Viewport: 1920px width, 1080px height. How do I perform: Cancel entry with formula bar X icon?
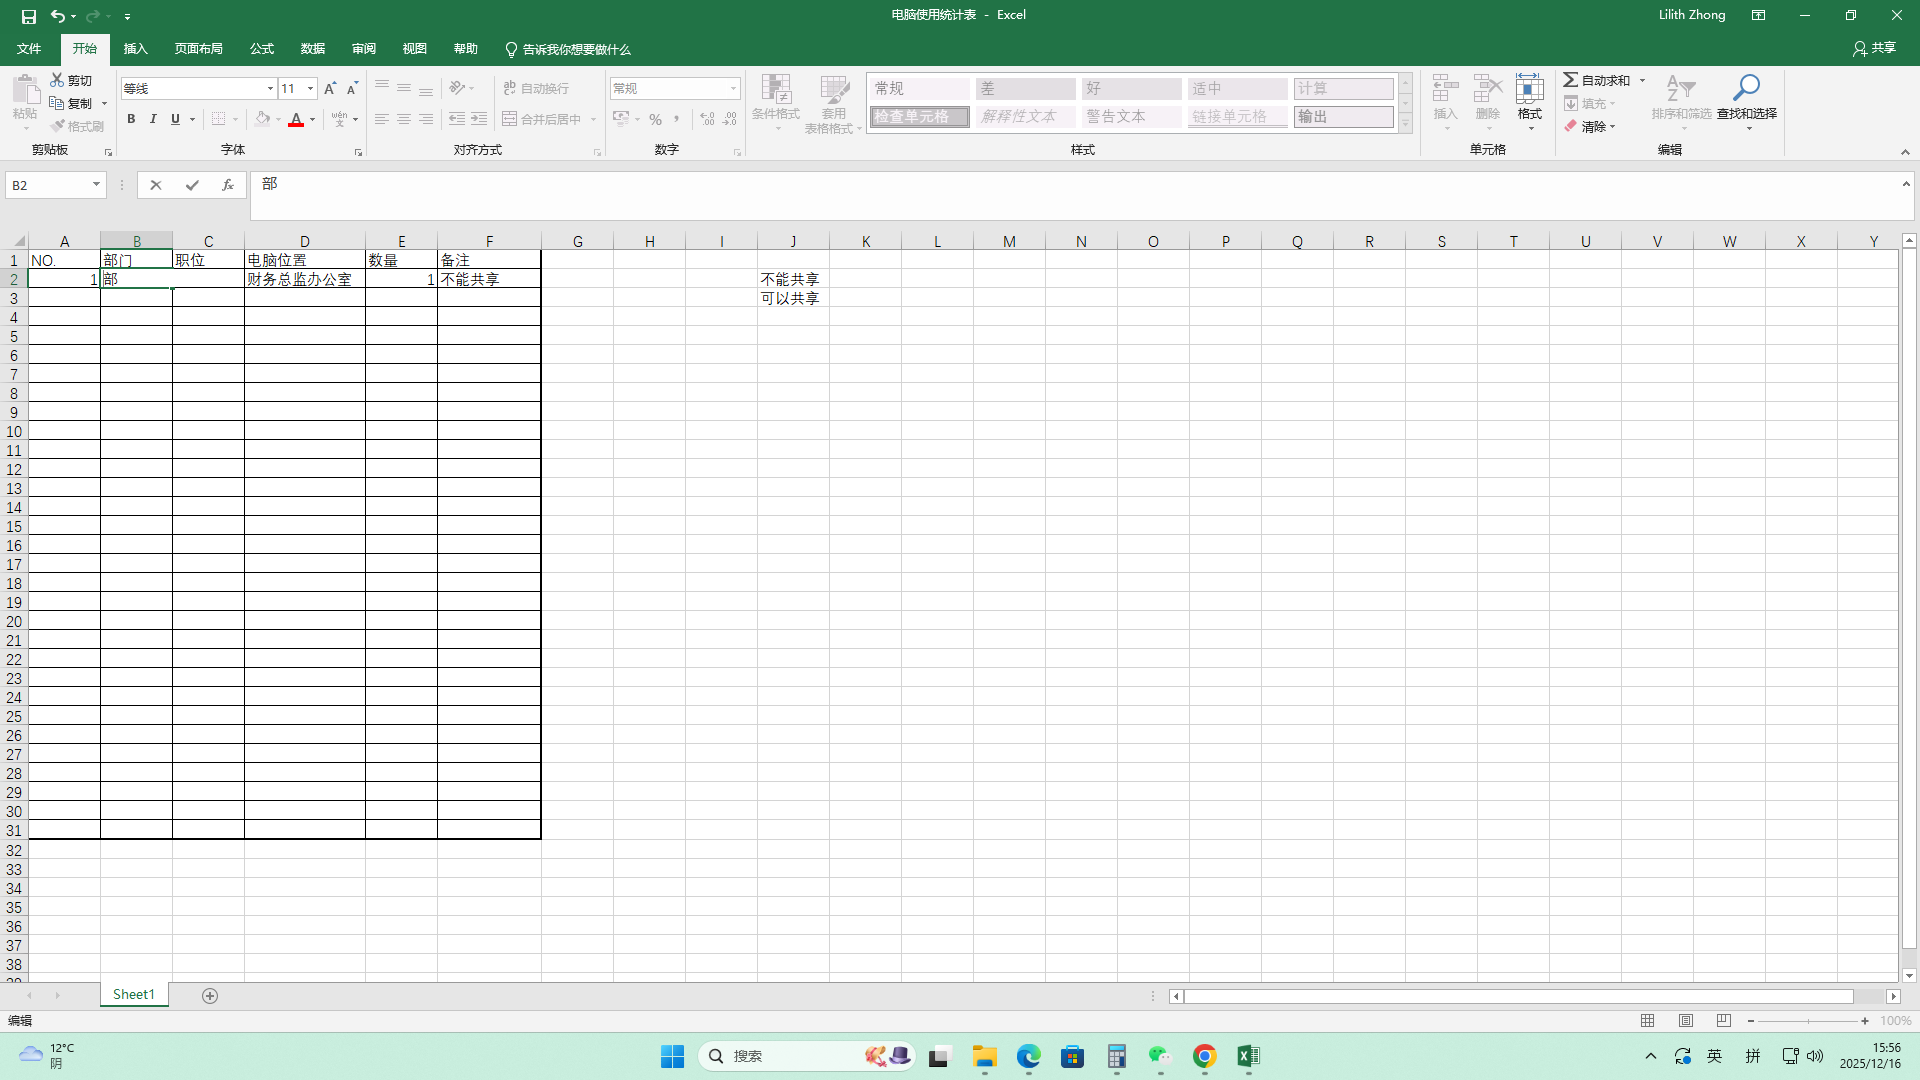point(156,185)
